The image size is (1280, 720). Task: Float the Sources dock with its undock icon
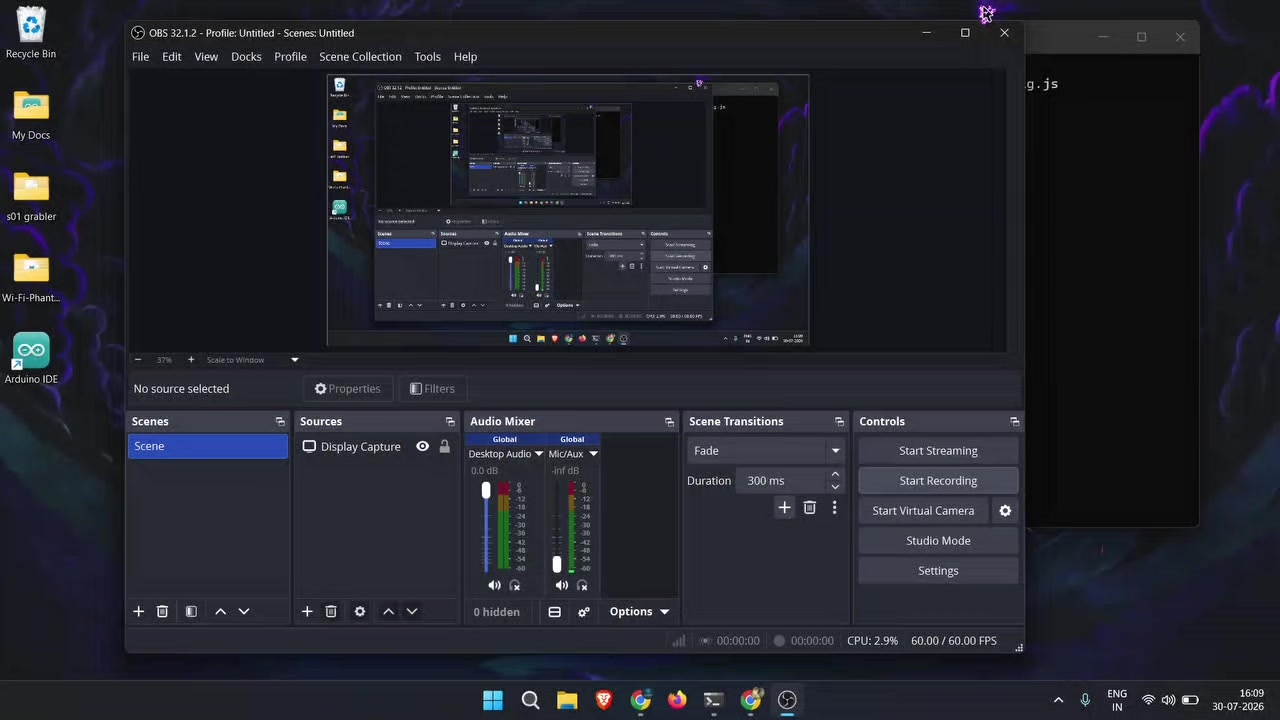point(450,422)
